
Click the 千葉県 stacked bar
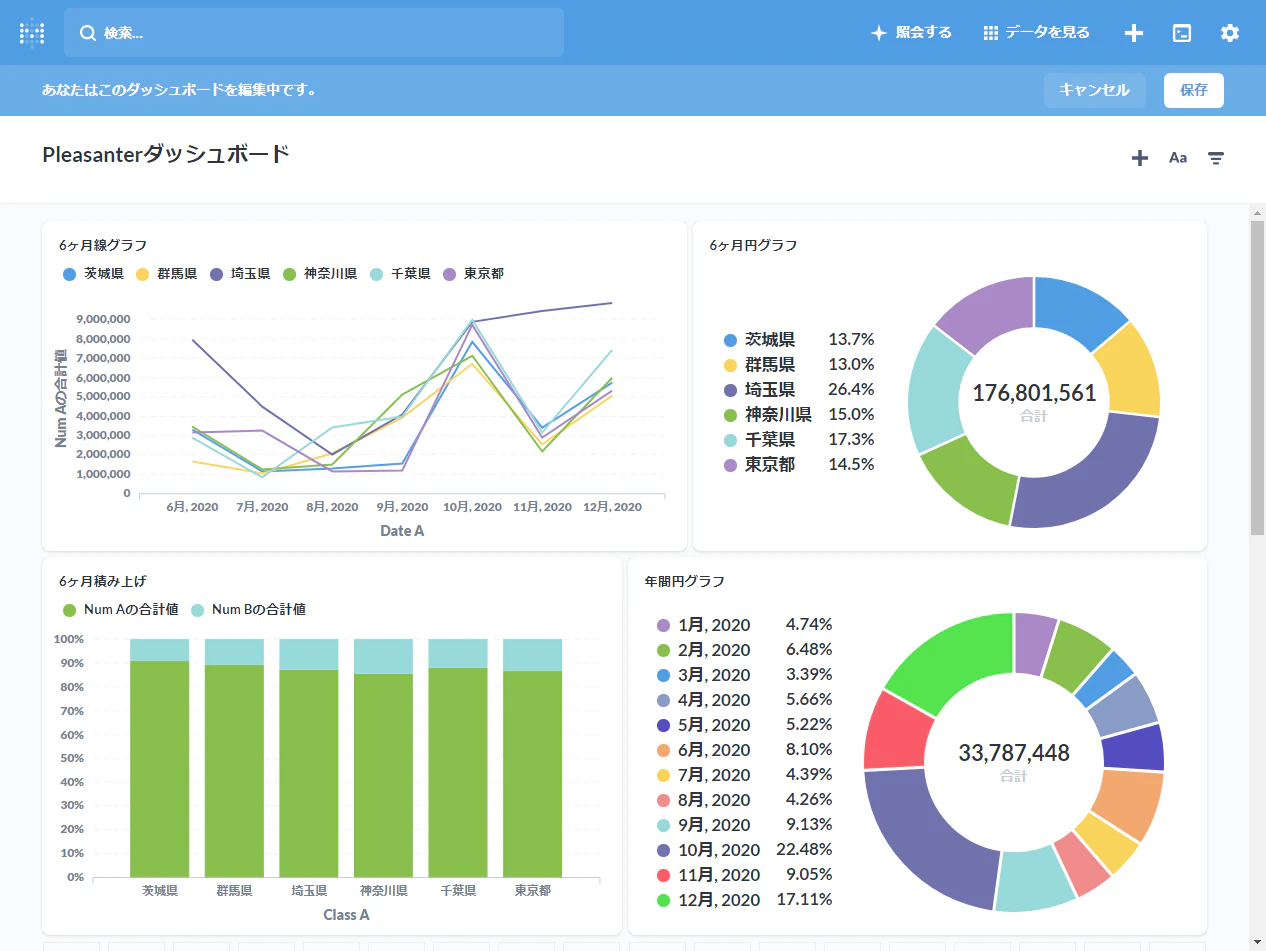pyautogui.click(x=458, y=758)
